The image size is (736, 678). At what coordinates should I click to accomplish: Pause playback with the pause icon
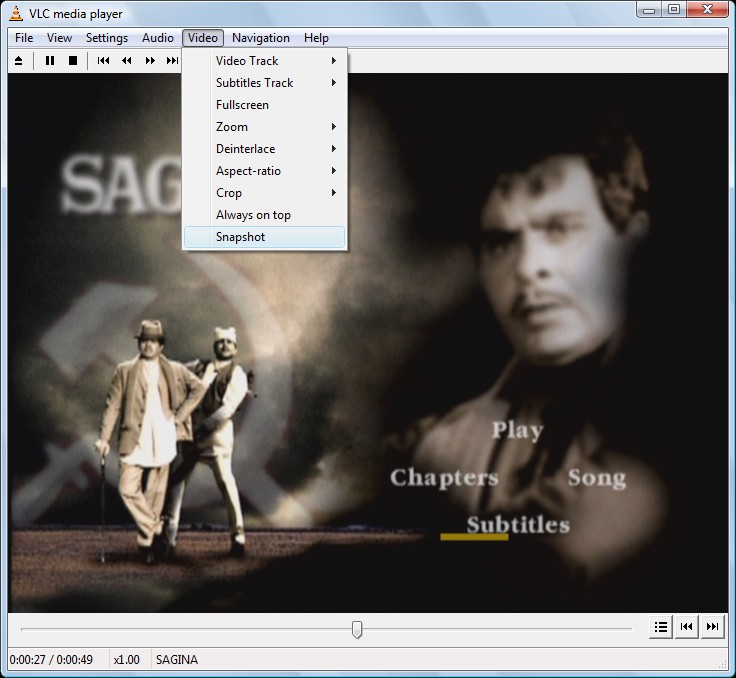click(x=50, y=61)
